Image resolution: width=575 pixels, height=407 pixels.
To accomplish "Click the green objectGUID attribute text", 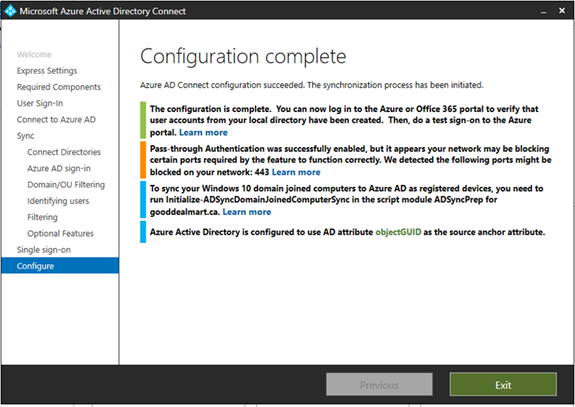I will click(398, 232).
